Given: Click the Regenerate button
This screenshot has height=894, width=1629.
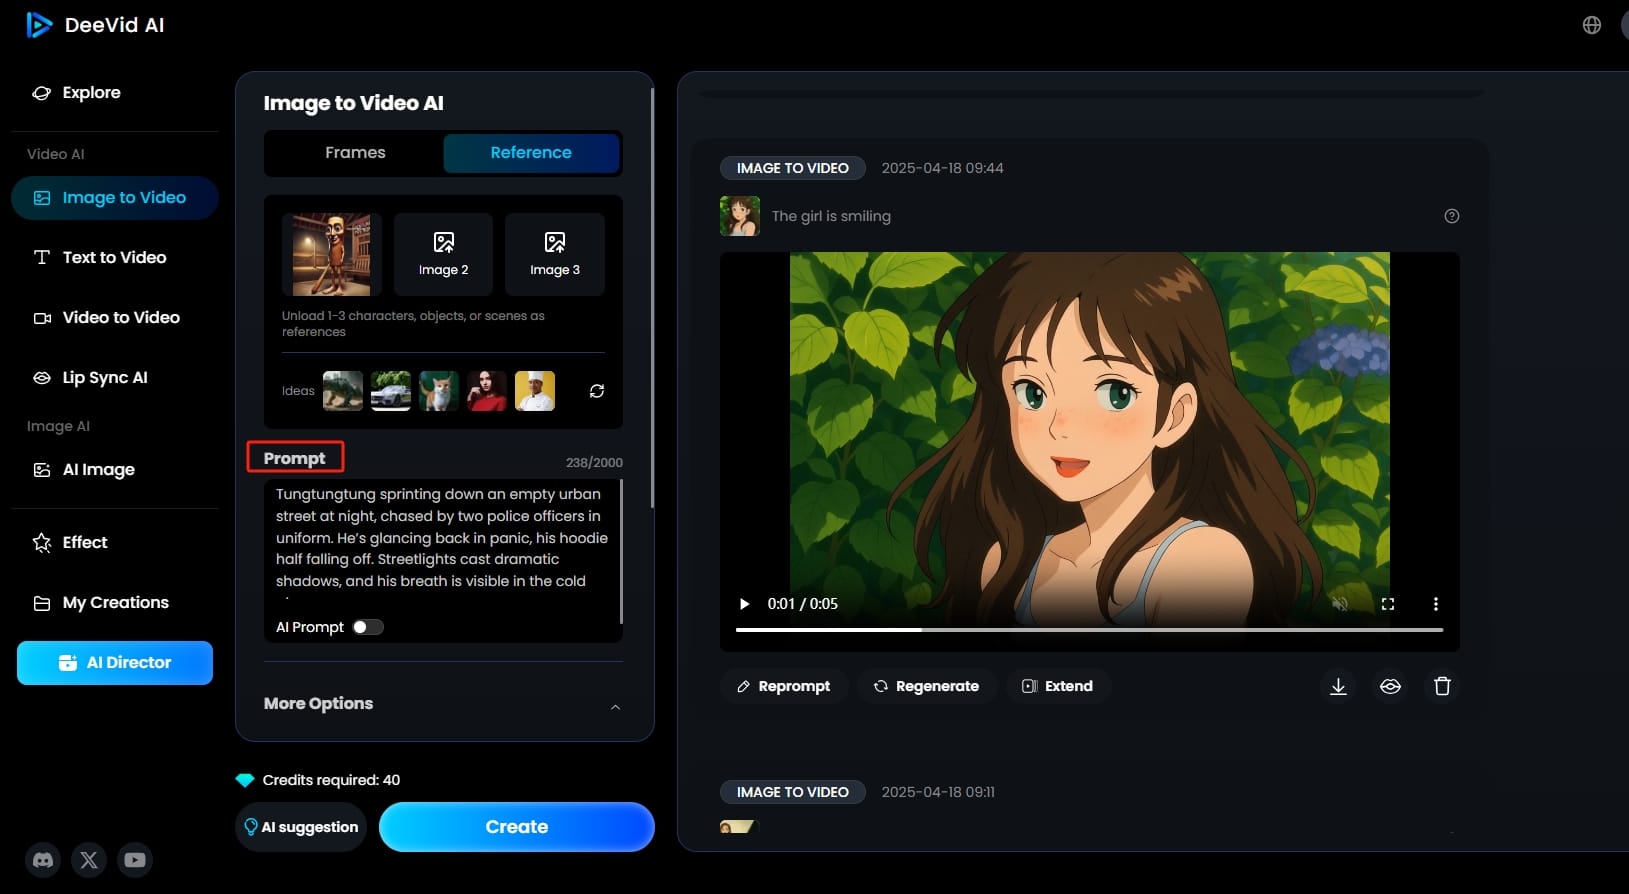Looking at the screenshot, I should click(x=927, y=686).
